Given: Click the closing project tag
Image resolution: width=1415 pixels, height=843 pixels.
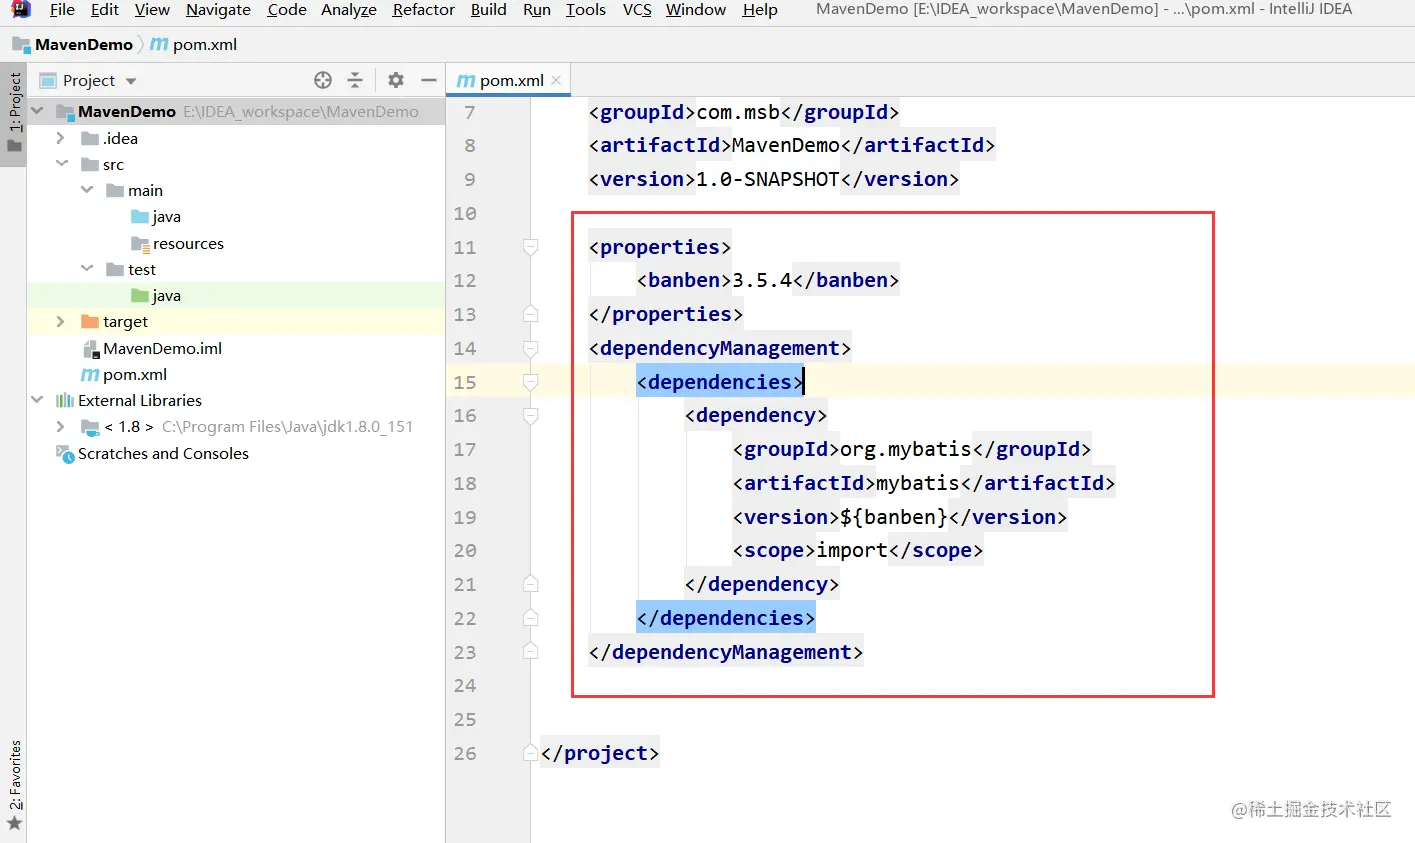Looking at the screenshot, I should tap(600, 753).
